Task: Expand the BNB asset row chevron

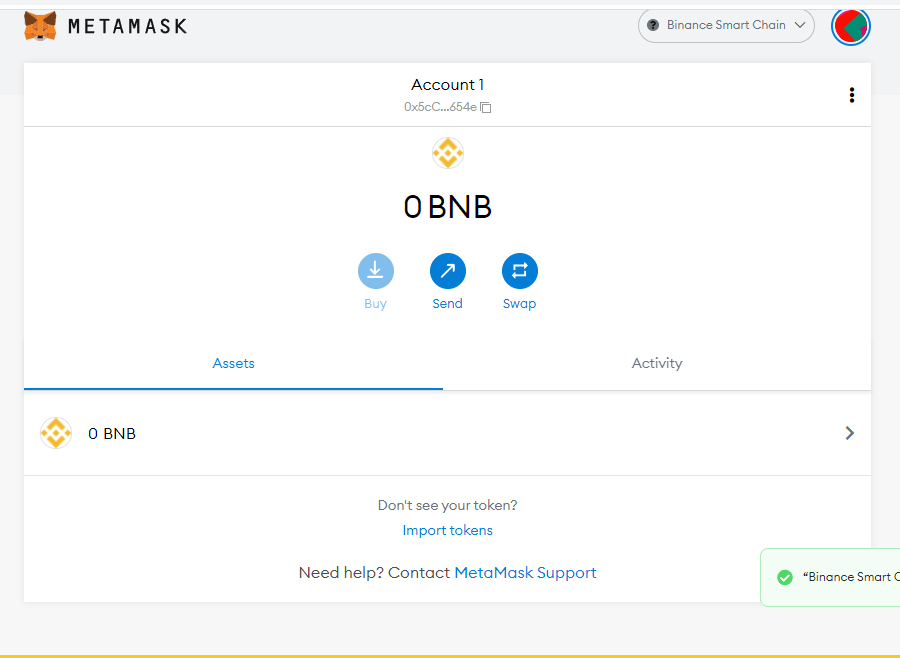Action: point(850,433)
